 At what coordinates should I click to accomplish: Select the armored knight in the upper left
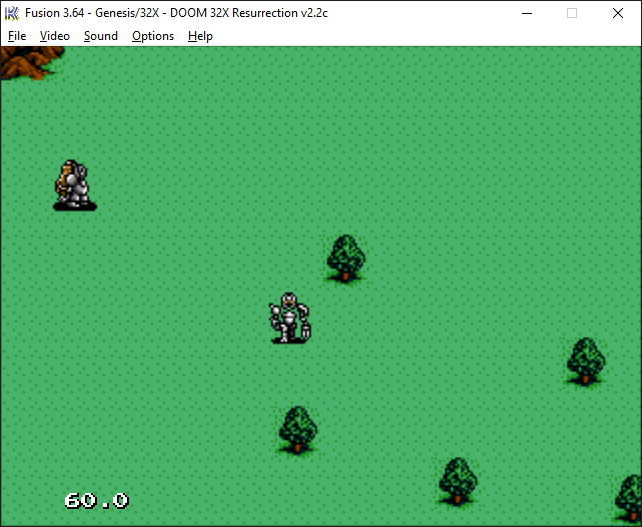(72, 183)
